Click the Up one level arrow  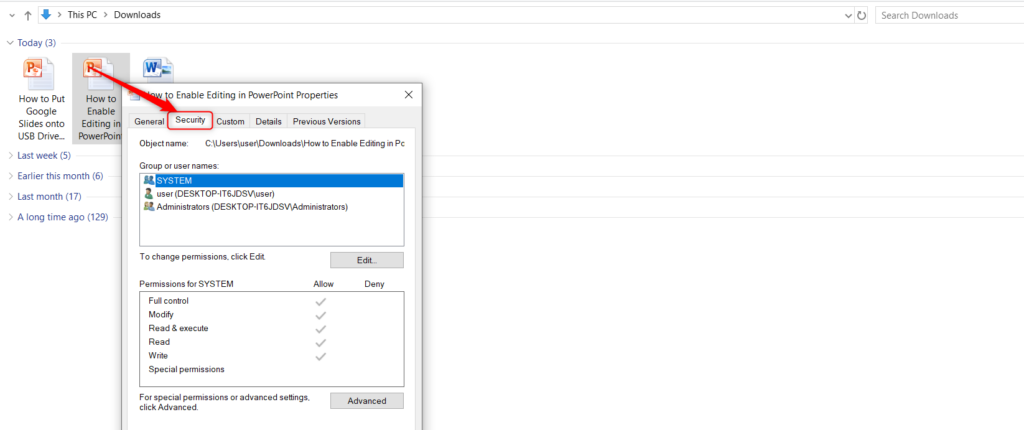pyautogui.click(x=27, y=15)
